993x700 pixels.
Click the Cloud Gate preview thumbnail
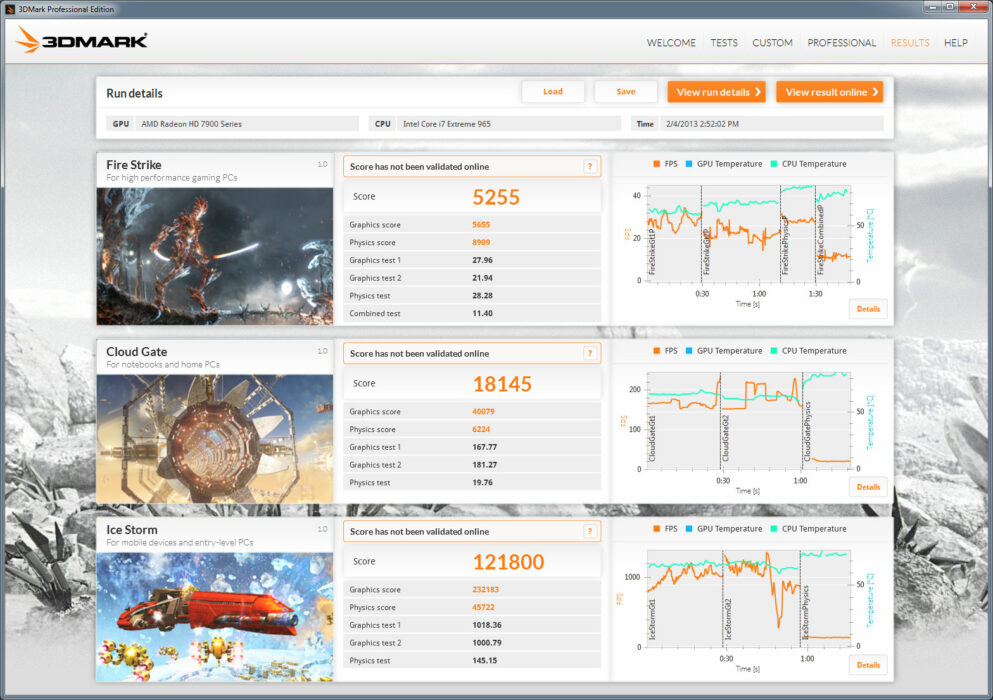coord(214,436)
